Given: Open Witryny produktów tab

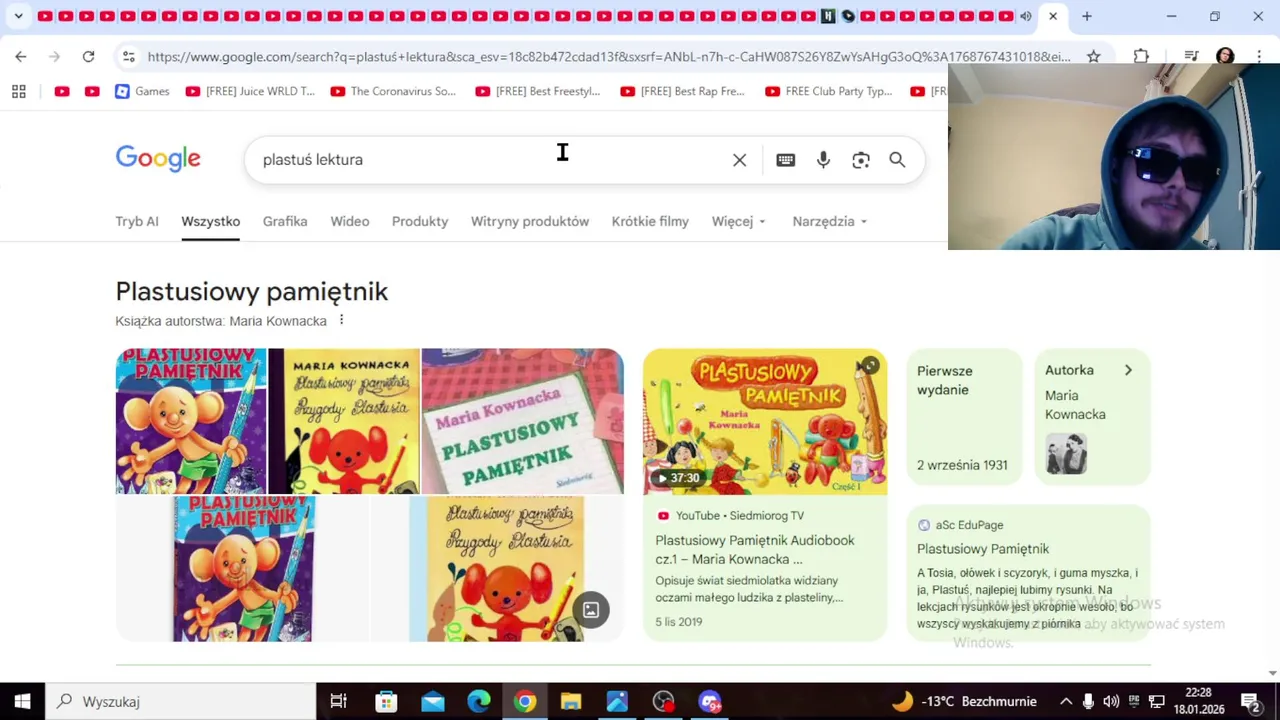Looking at the screenshot, I should coord(530,221).
